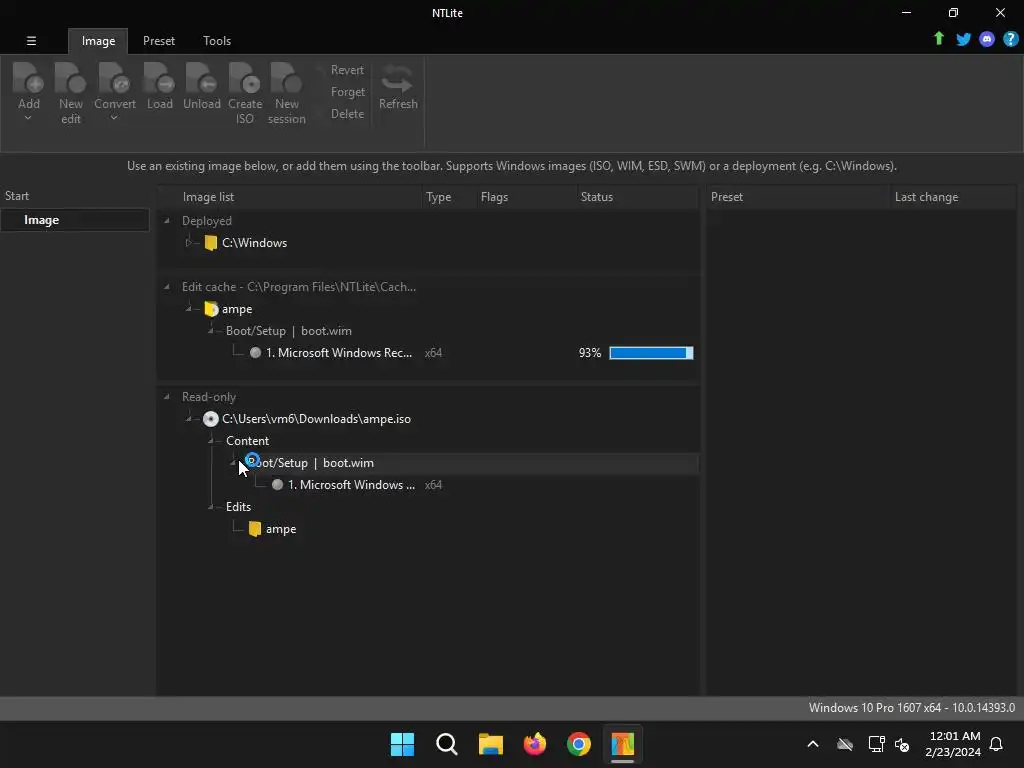Screen dimensions: 1024x768
Task: Sort by Image list column header
Action: 208,197
